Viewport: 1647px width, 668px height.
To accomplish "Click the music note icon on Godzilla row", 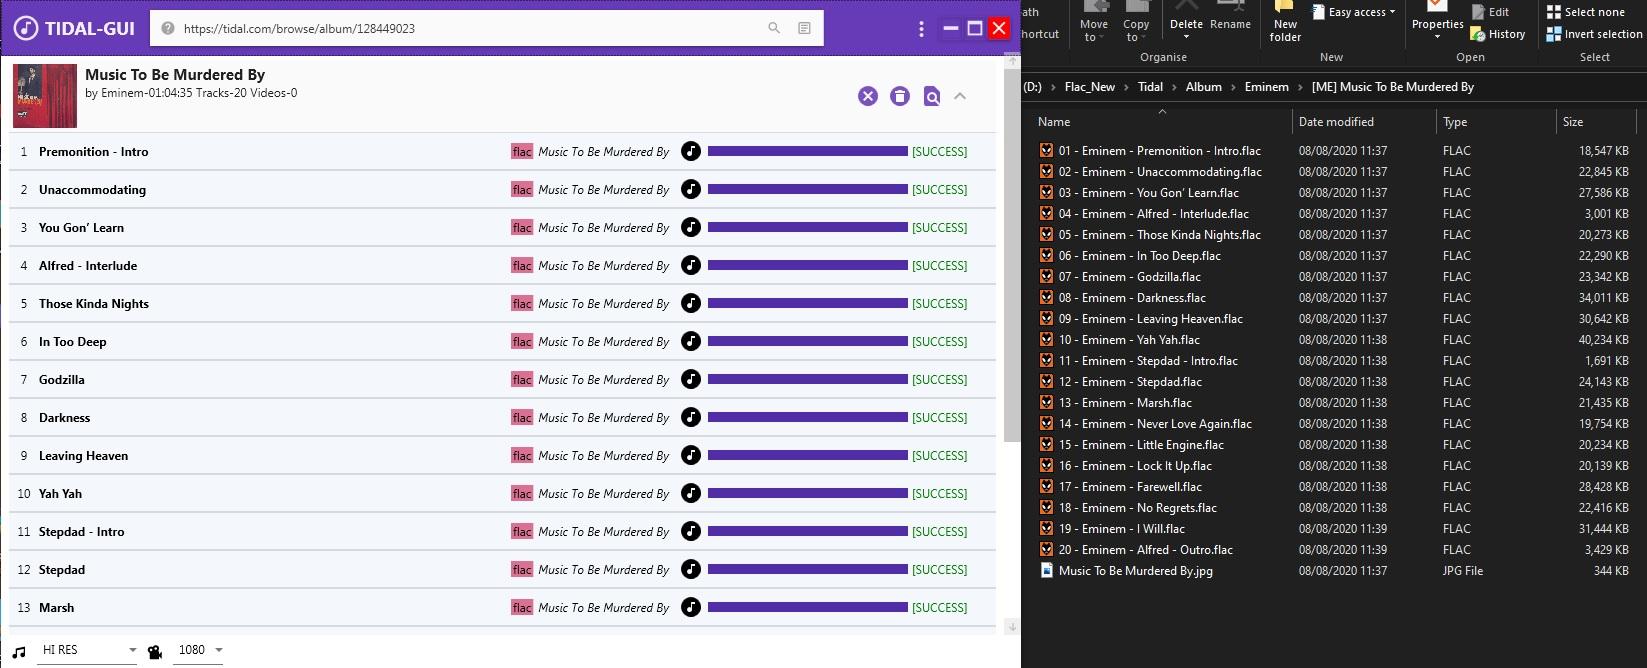I will coord(690,380).
